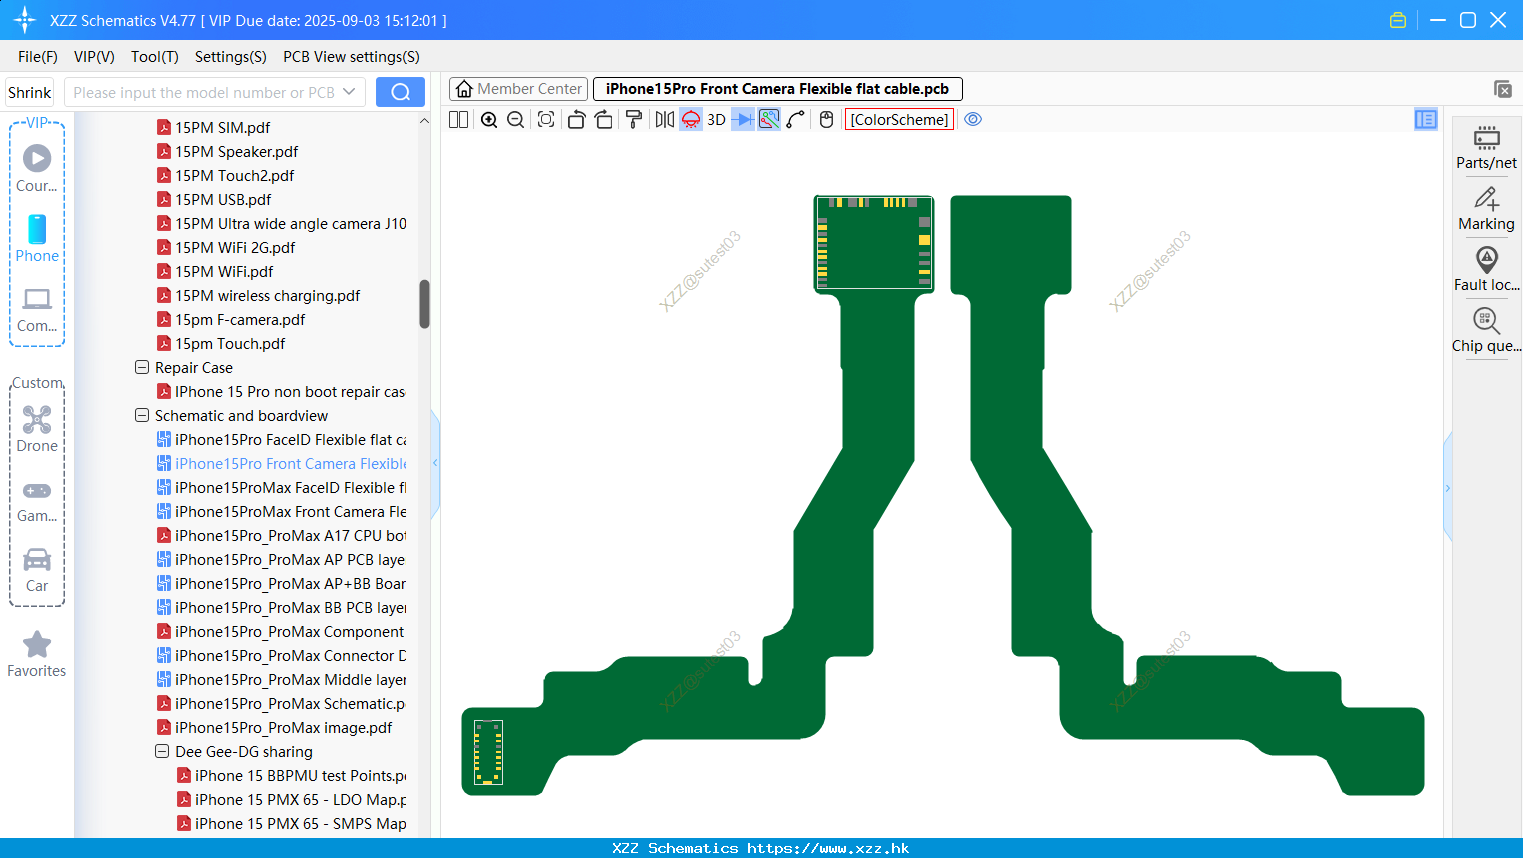Image resolution: width=1523 pixels, height=858 pixels.
Task: Click the file tree scrollbar thumb
Action: tap(424, 304)
